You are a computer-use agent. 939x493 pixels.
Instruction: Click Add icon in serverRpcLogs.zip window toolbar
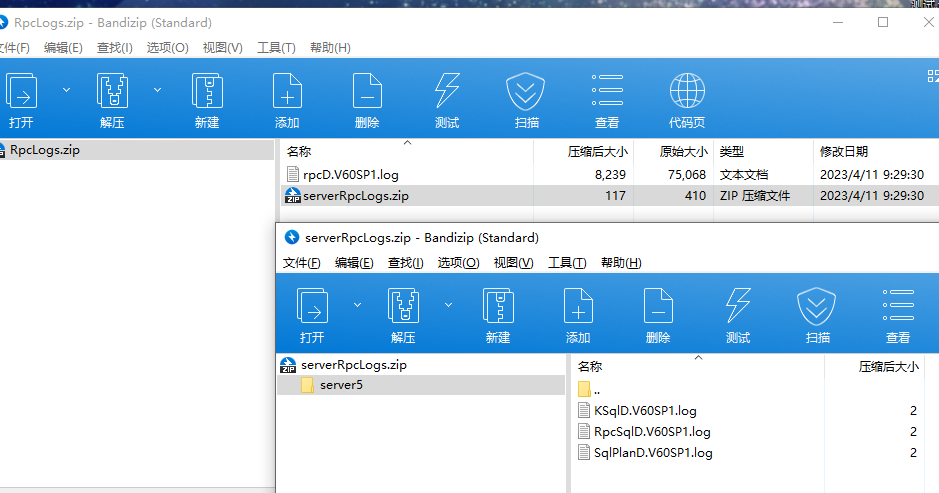tap(578, 306)
